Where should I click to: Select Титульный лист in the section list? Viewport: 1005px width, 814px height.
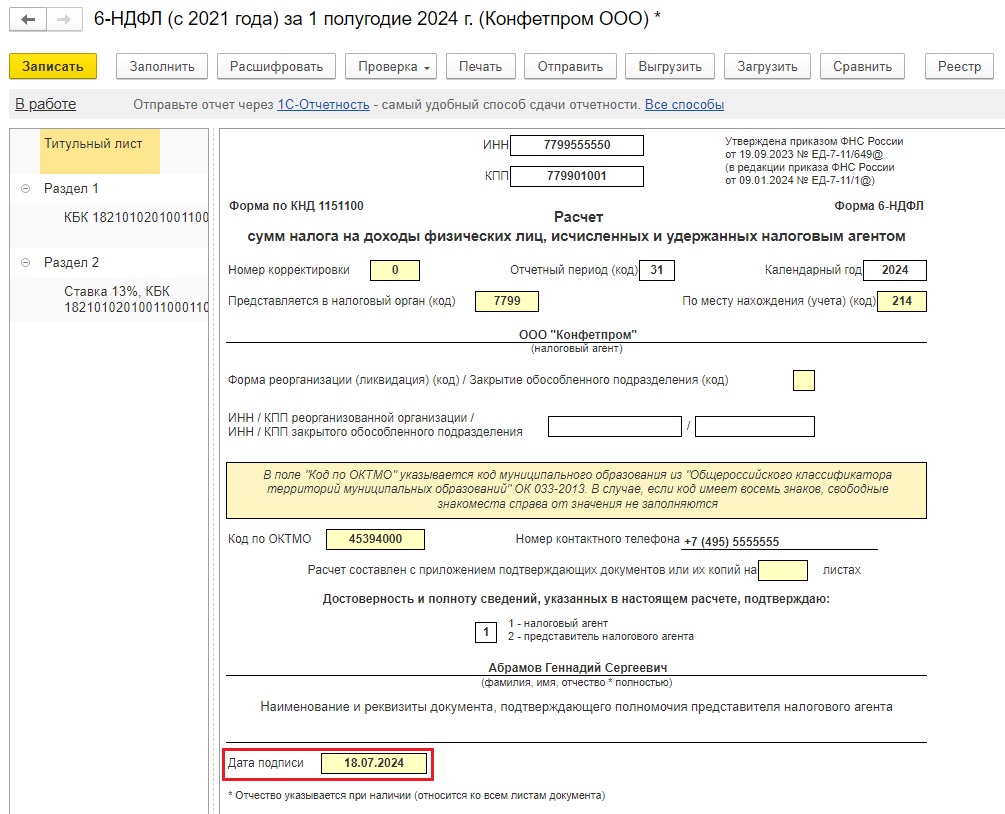pos(99,151)
